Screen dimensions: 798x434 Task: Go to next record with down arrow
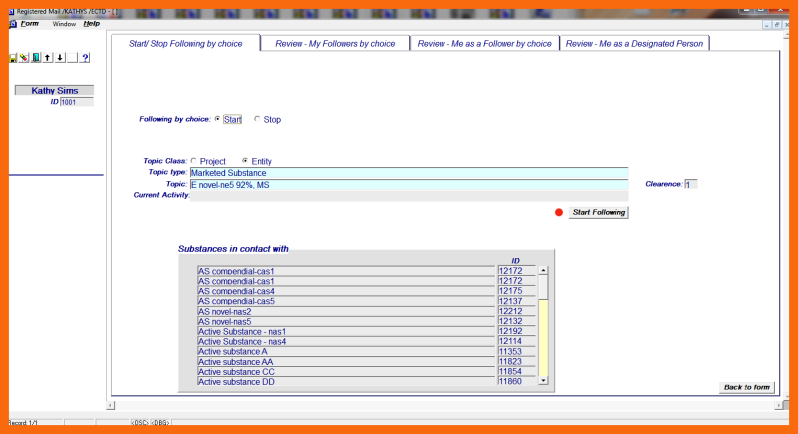60,58
